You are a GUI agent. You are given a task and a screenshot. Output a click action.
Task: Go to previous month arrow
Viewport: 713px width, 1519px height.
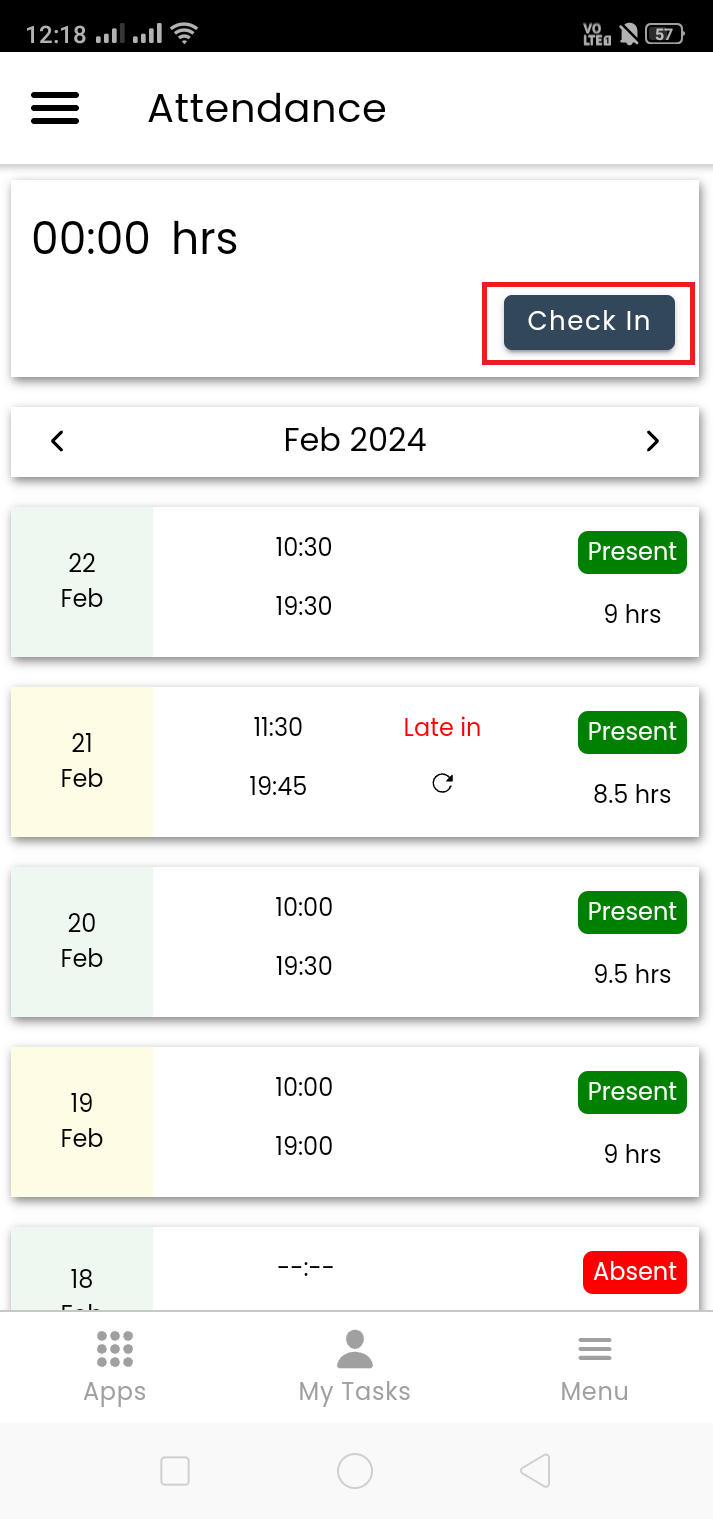click(x=58, y=441)
